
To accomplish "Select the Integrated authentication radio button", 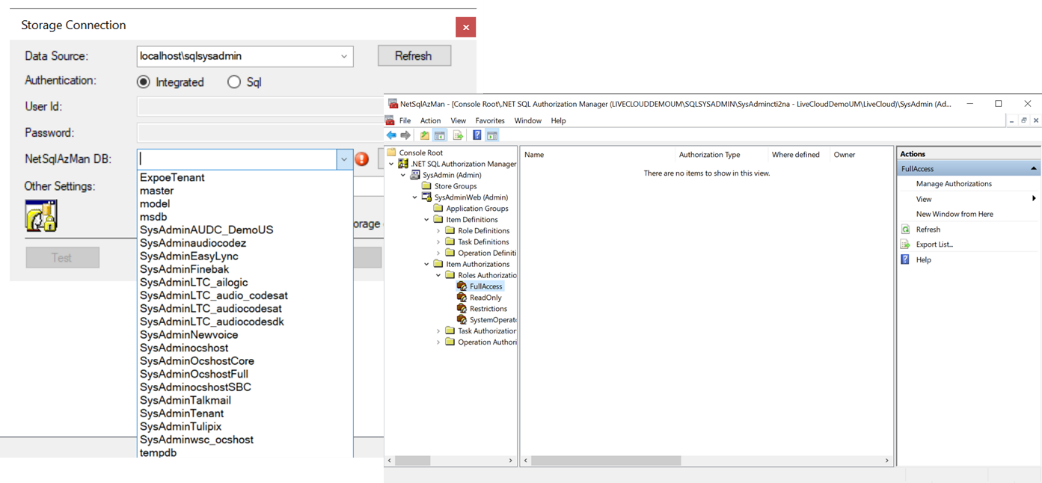I will point(143,82).
